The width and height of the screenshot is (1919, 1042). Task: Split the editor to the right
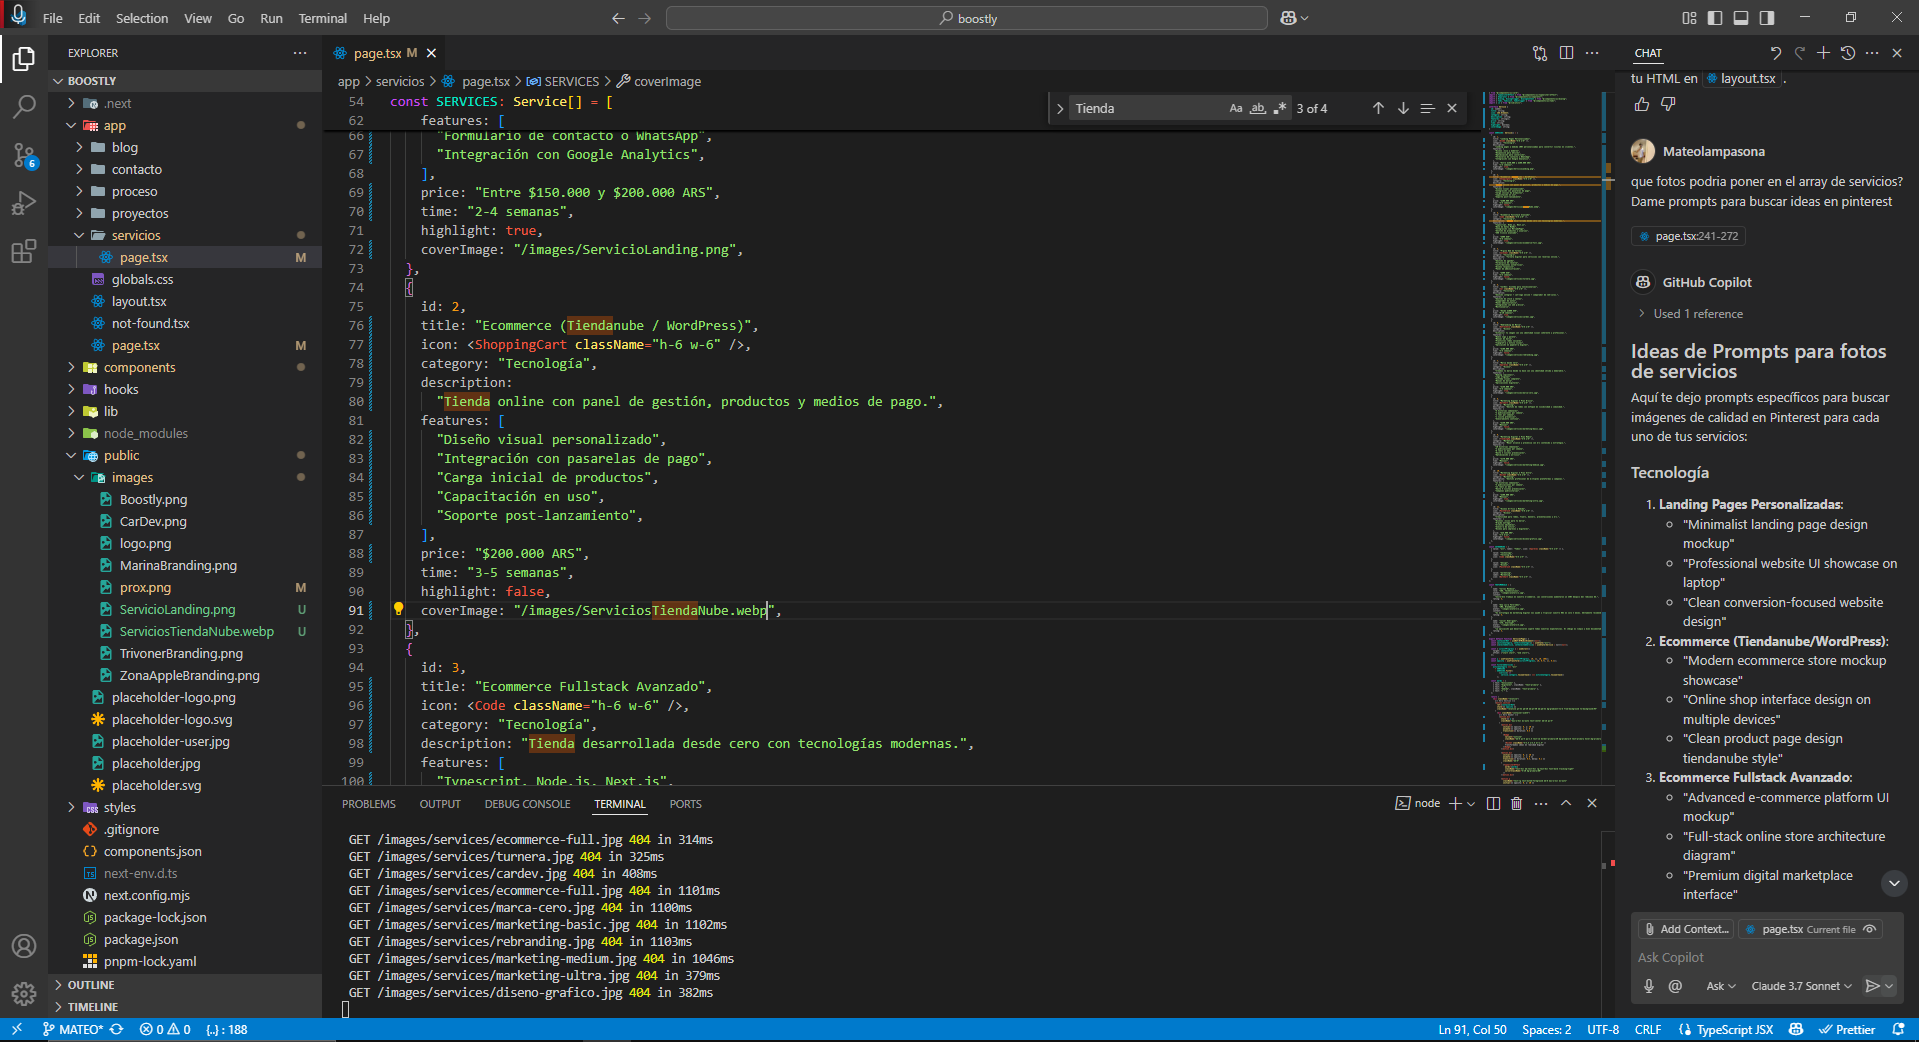point(1566,53)
